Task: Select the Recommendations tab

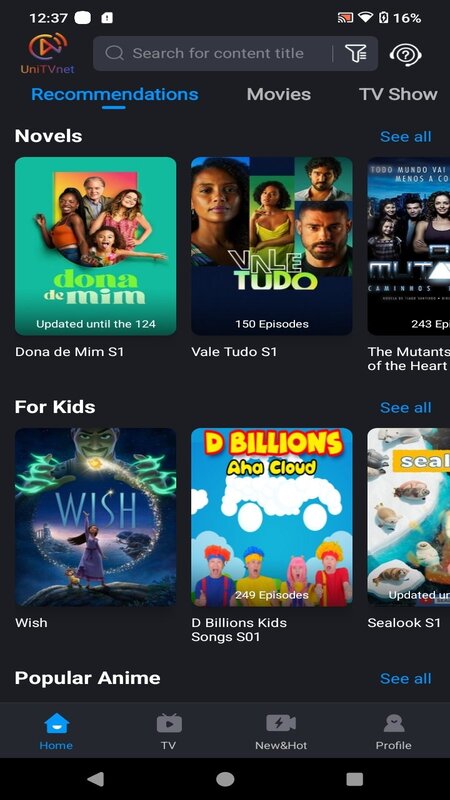Action: tap(115, 94)
